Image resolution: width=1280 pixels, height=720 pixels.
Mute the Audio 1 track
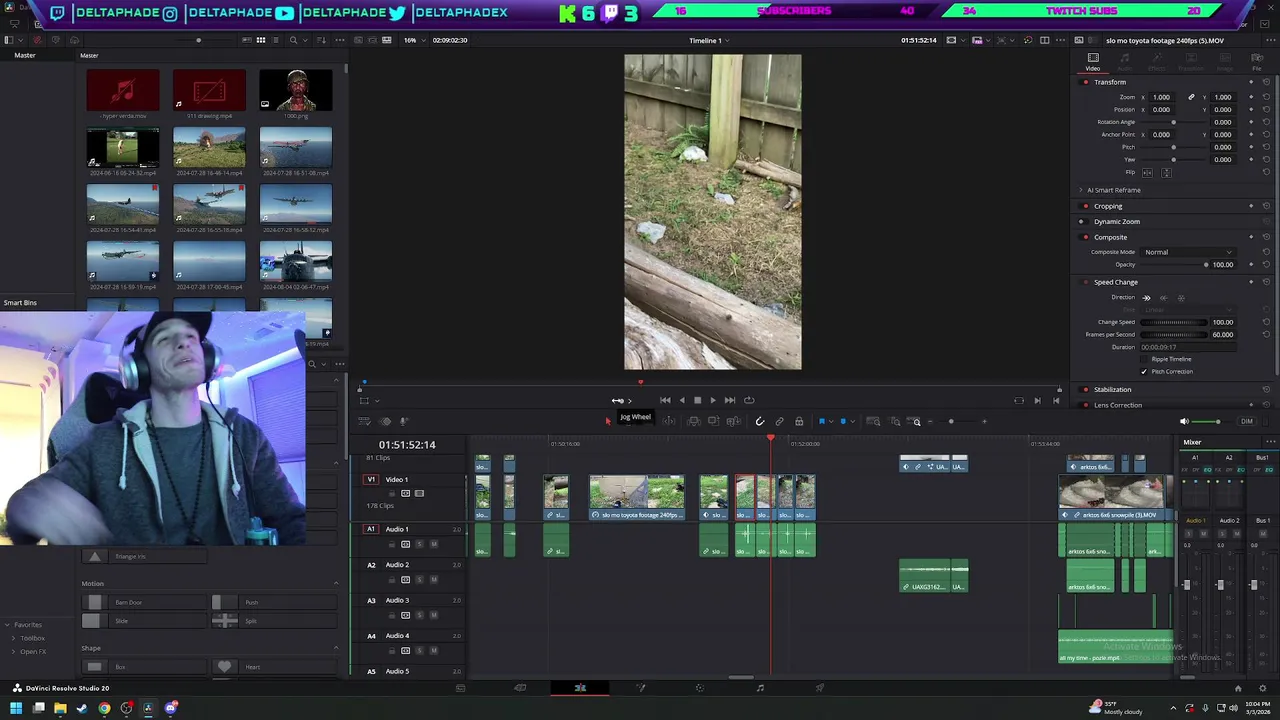click(434, 544)
